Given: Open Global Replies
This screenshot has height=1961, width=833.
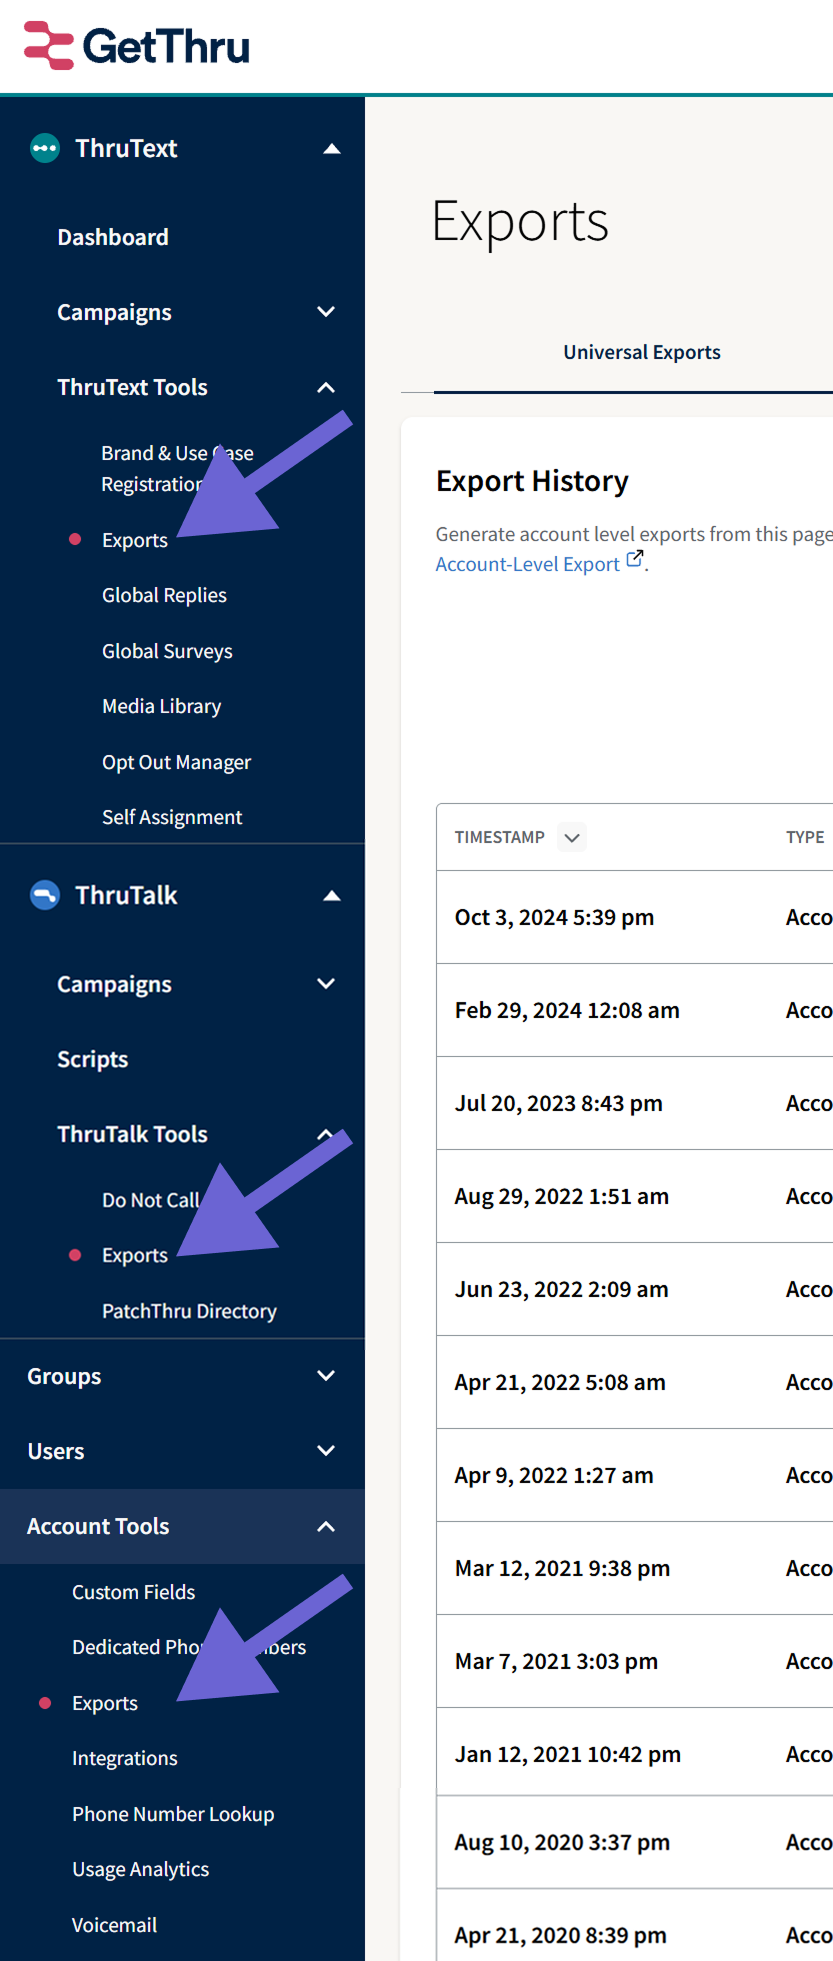Looking at the screenshot, I should (x=164, y=595).
